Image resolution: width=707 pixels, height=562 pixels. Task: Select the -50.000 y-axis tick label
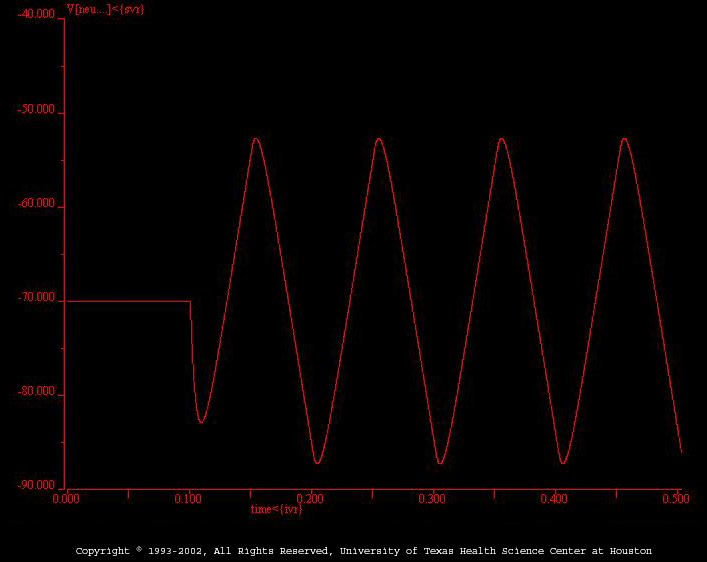[x=37, y=111]
